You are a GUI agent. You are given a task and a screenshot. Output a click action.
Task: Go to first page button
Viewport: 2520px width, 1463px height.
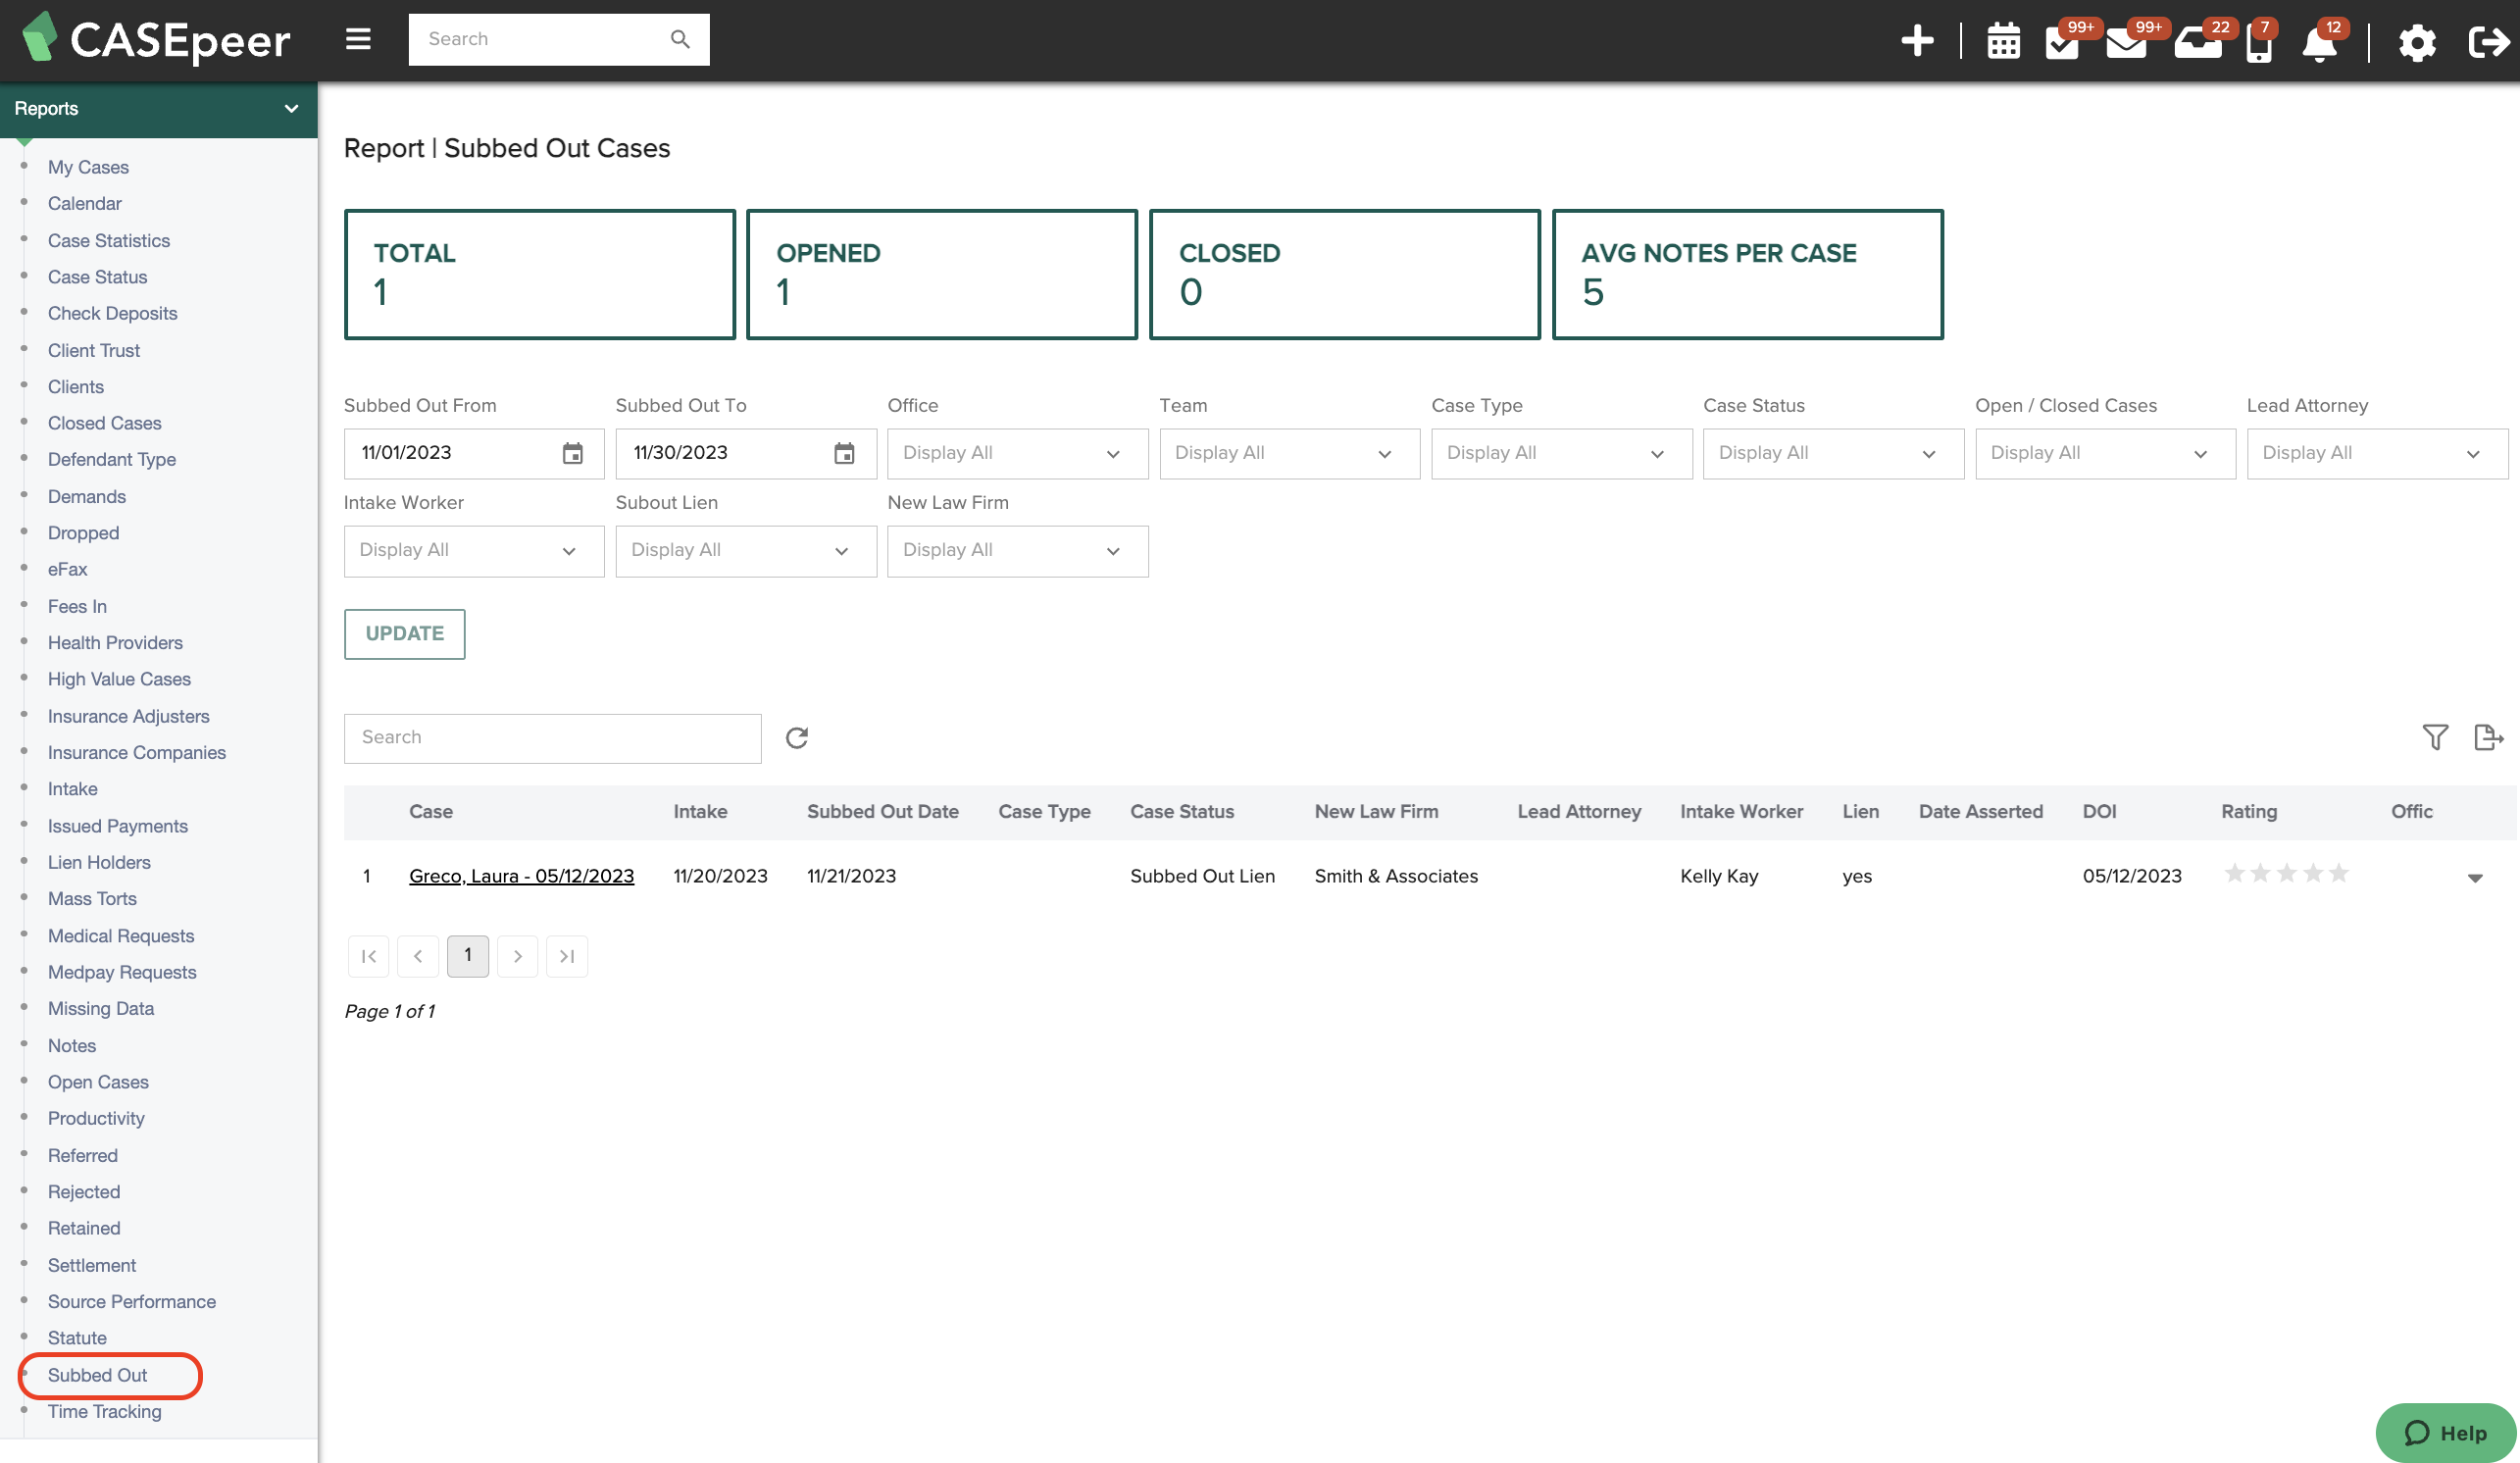369,956
